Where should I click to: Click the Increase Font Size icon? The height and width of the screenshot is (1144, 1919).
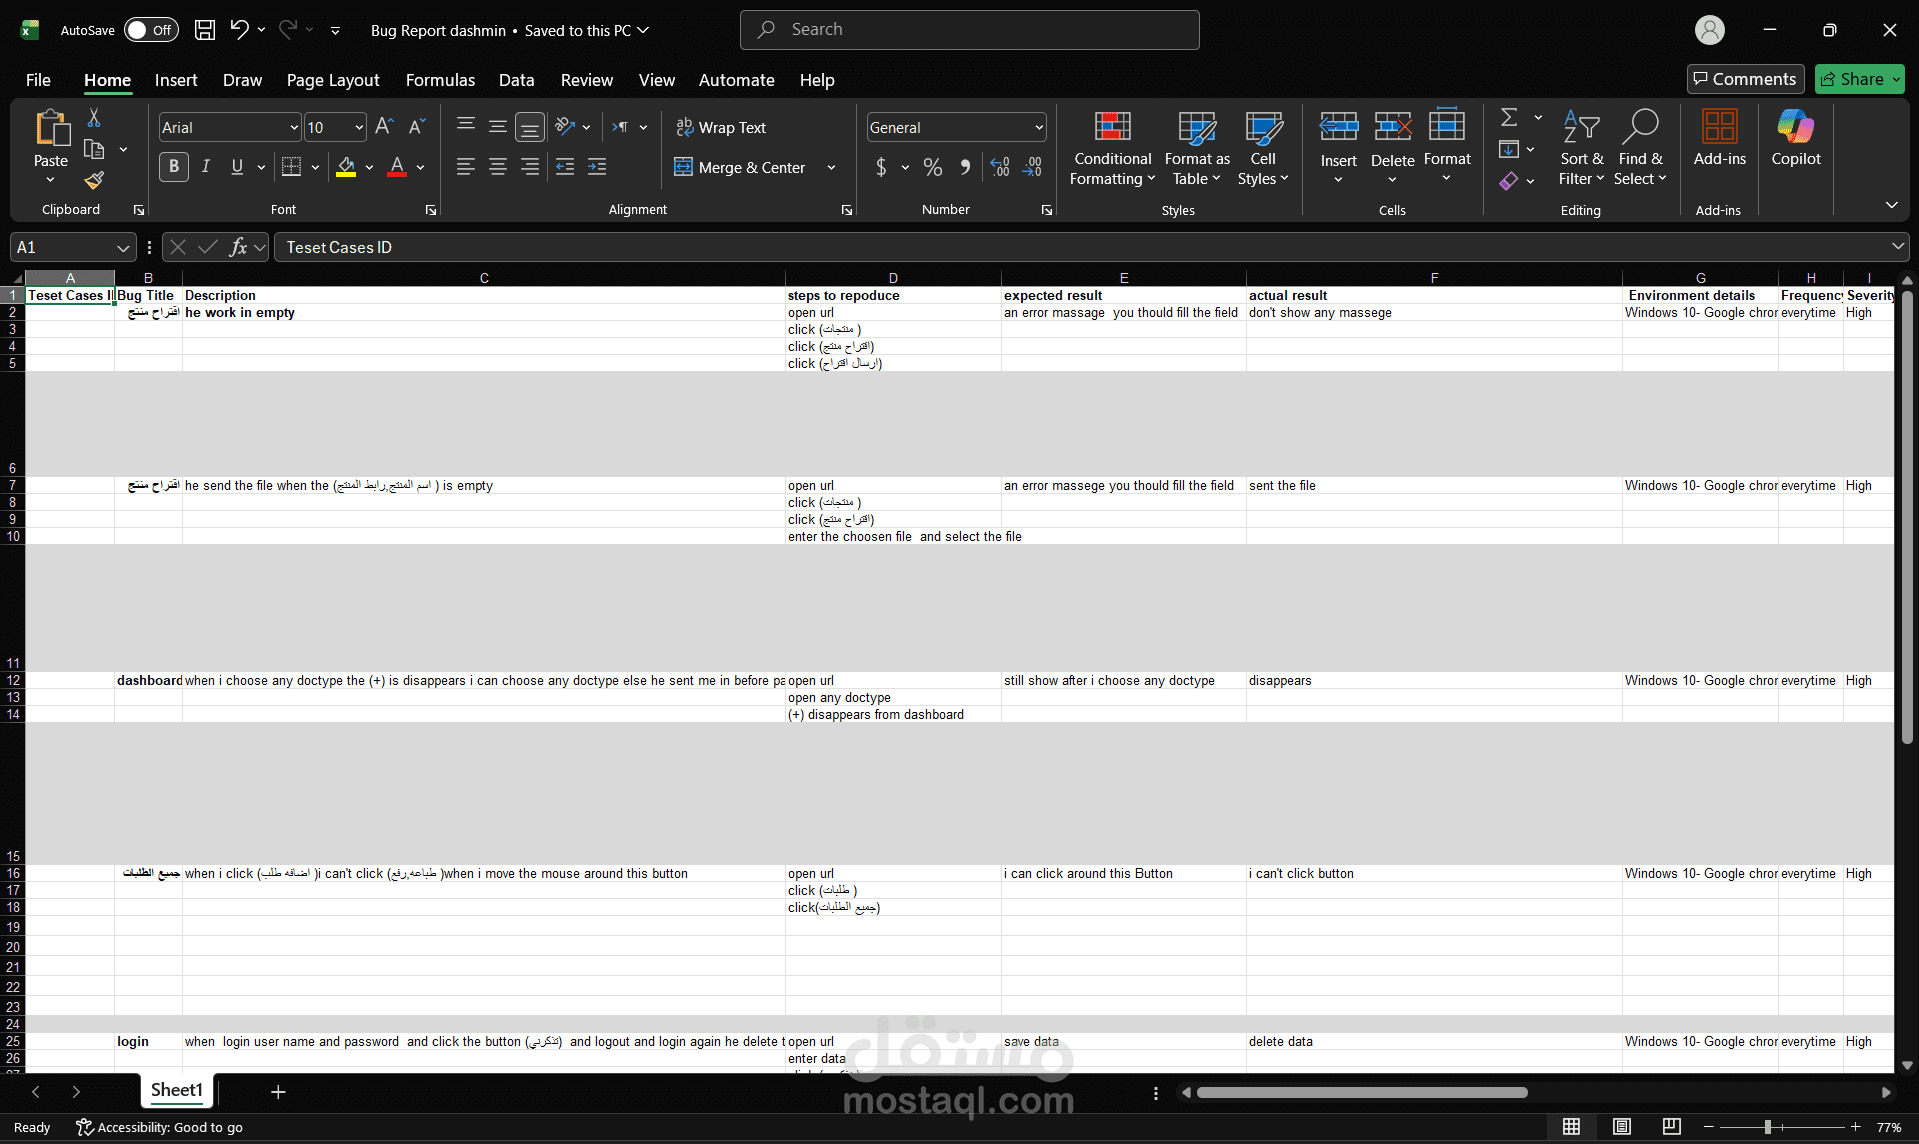coord(384,127)
